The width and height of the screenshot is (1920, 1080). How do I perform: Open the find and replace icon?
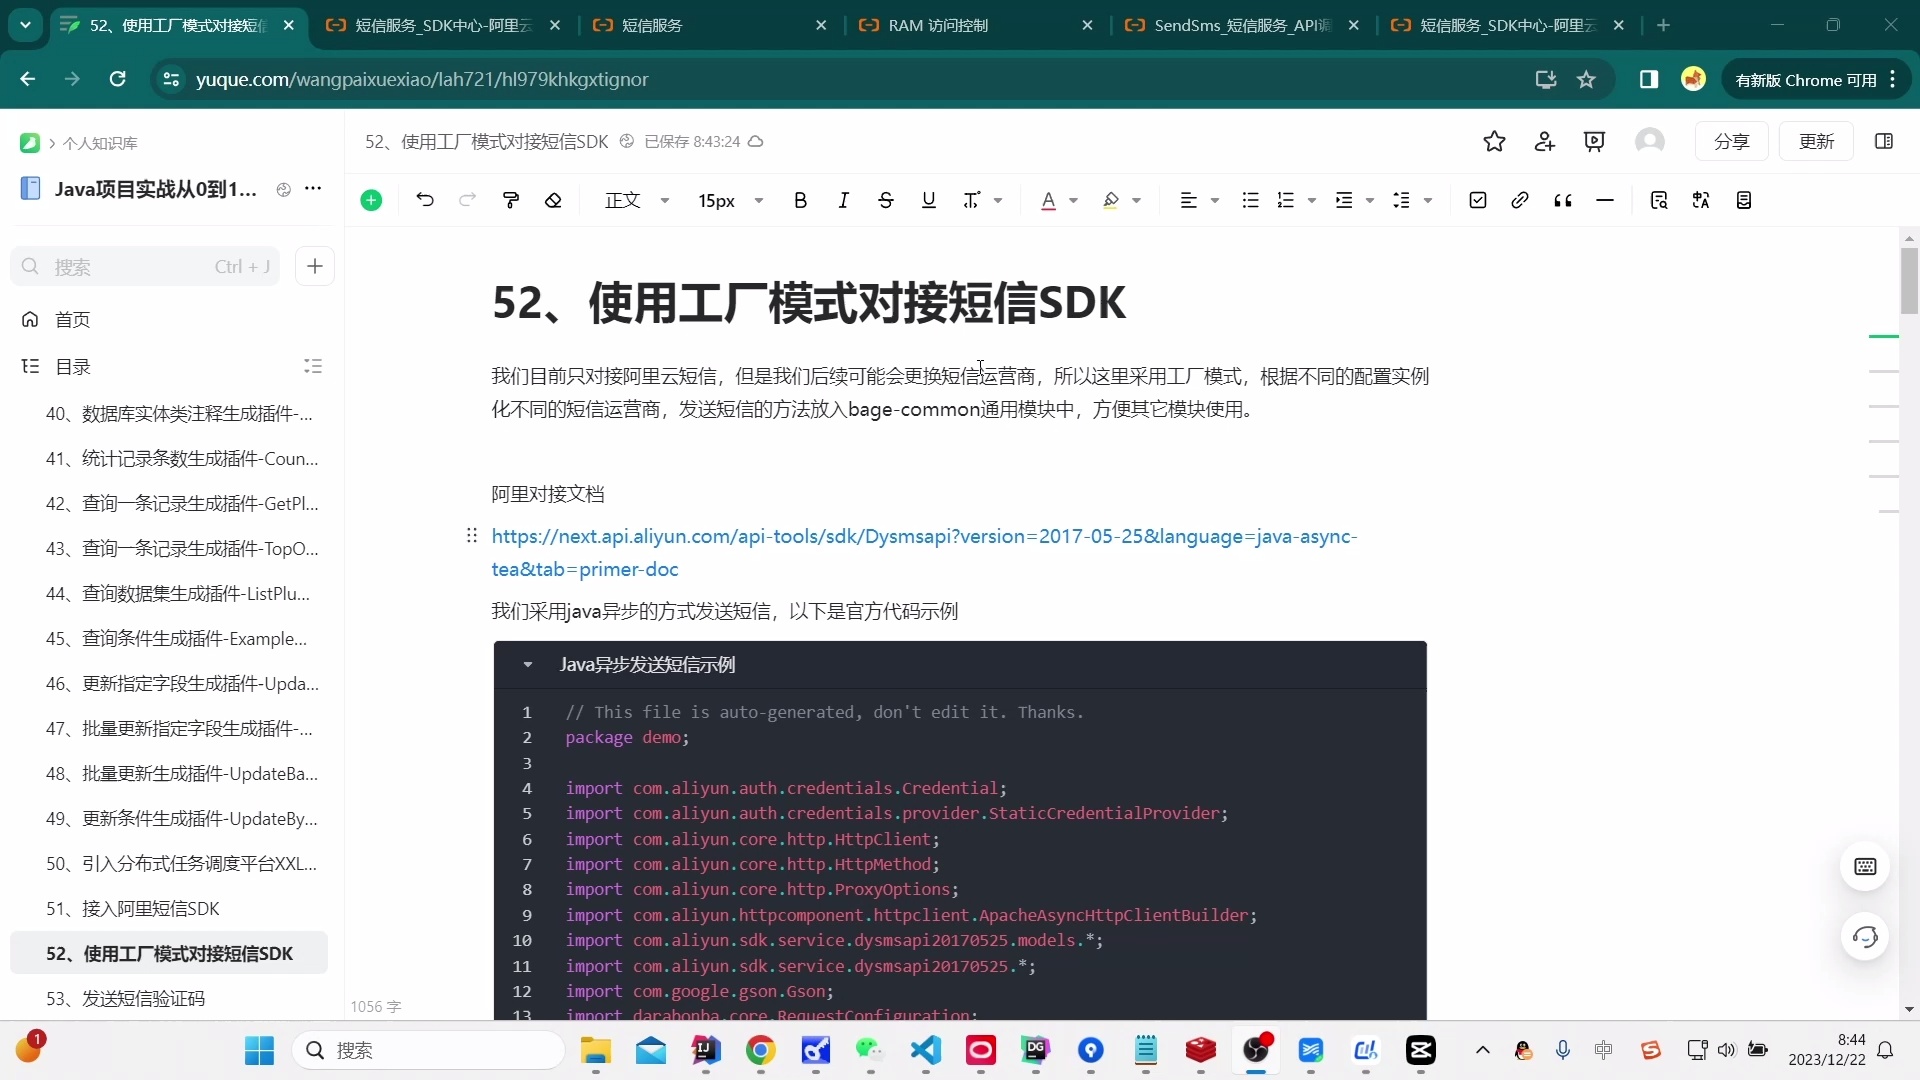[1659, 200]
